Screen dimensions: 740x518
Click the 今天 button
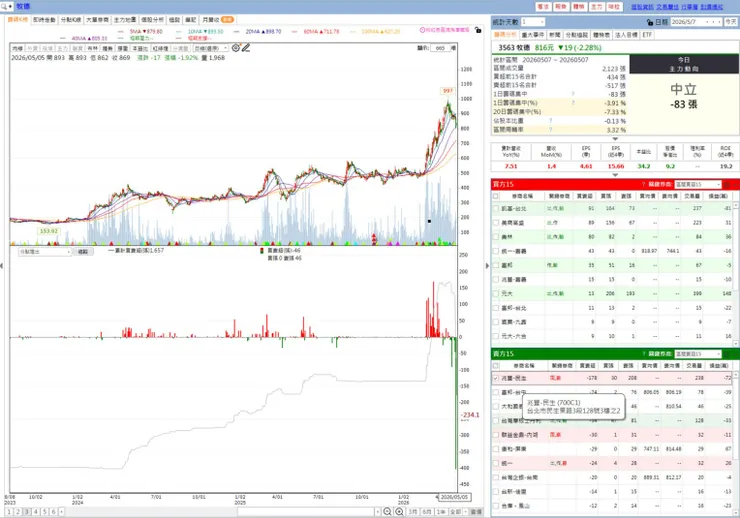coord(731,22)
